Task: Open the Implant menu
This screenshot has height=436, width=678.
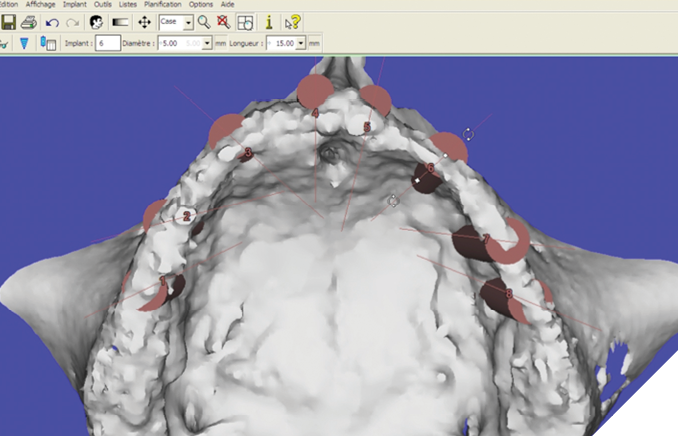Action: (75, 4)
